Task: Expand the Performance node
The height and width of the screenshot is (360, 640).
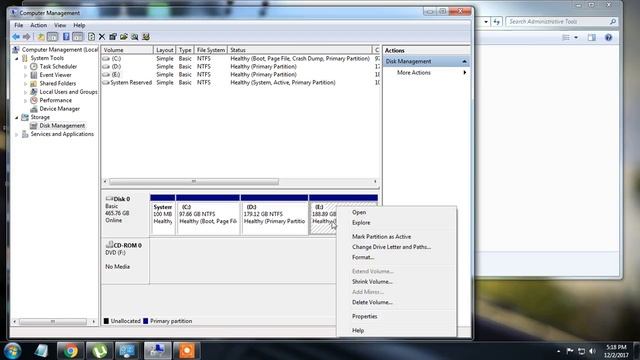Action: pyautogui.click(x=26, y=100)
